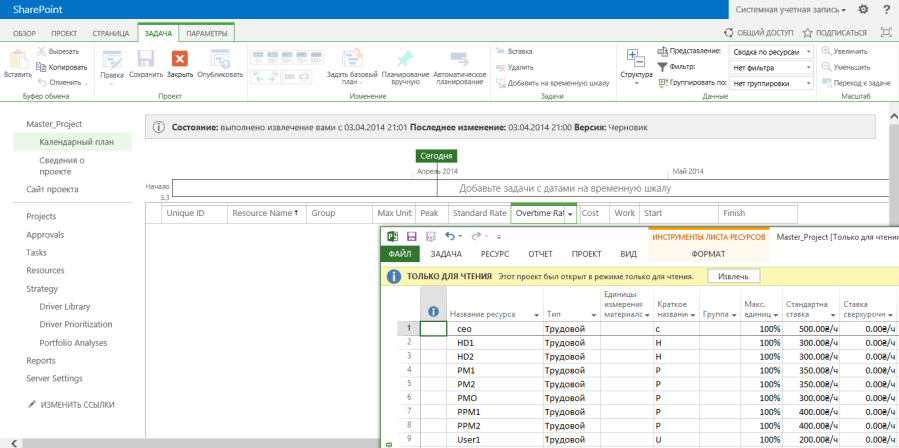The image size is (899, 448).
Task: Open the ФАЙЛ tab in Project desktop
Action: (x=400, y=254)
